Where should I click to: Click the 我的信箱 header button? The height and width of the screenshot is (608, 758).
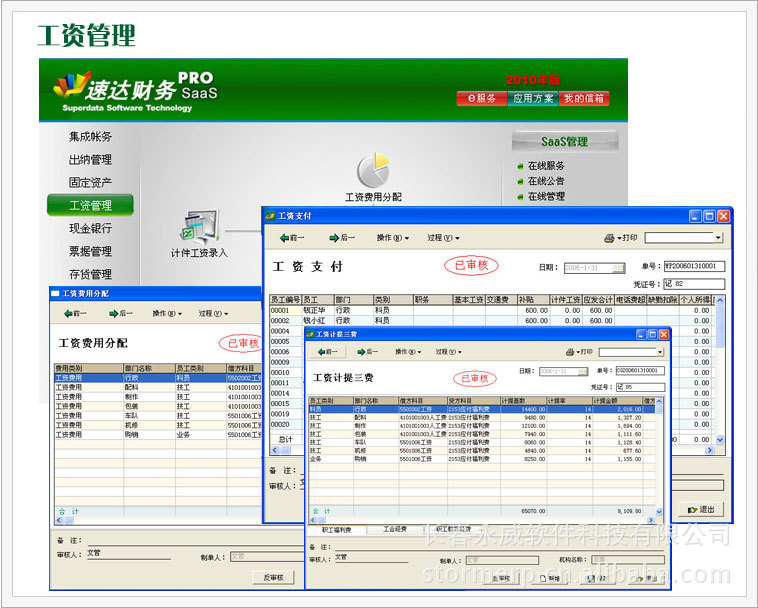click(584, 99)
